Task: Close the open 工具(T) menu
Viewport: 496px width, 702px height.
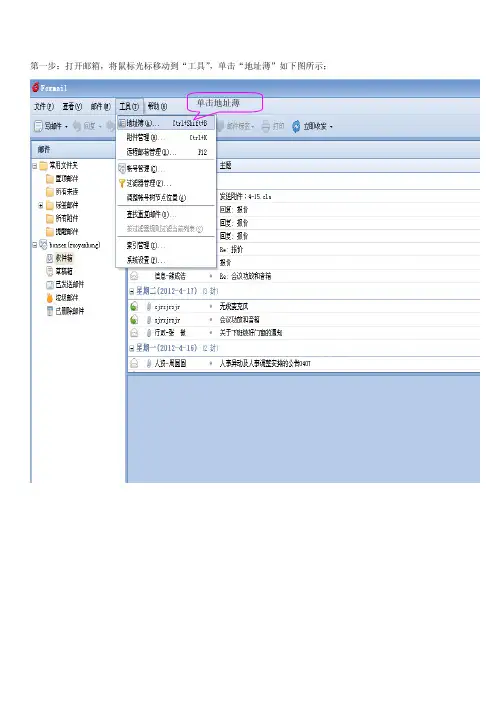Action: point(129,107)
